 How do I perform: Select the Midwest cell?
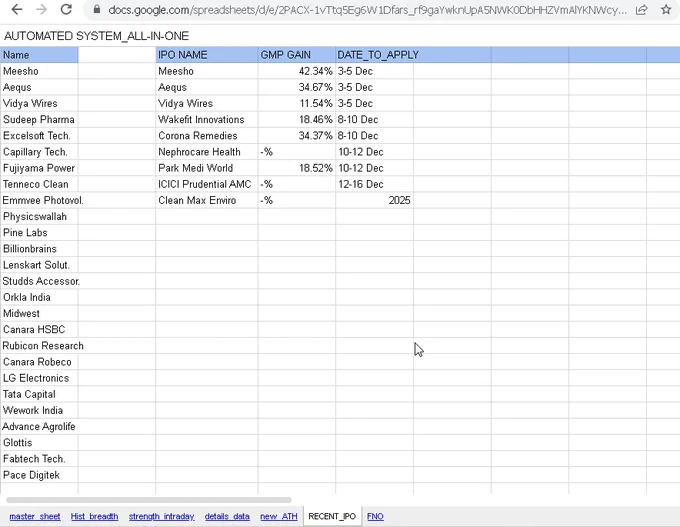pos(39,314)
